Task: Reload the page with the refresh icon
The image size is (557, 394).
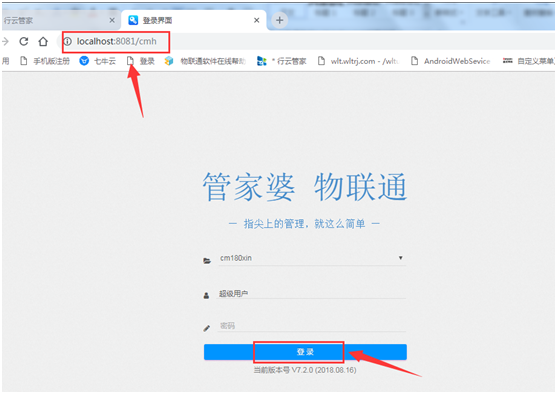Action: (x=24, y=42)
